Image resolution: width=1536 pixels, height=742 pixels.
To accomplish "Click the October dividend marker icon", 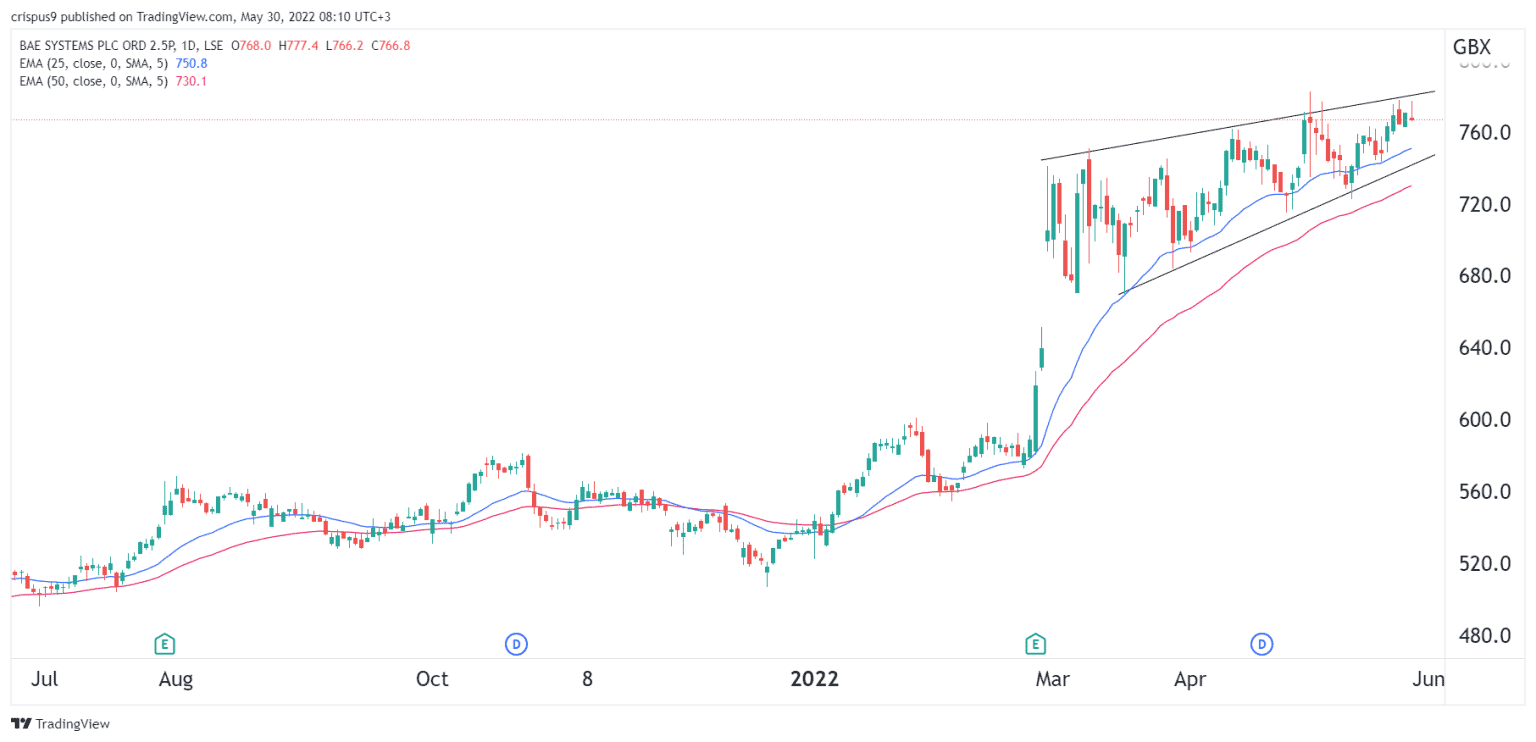I will tap(517, 644).
